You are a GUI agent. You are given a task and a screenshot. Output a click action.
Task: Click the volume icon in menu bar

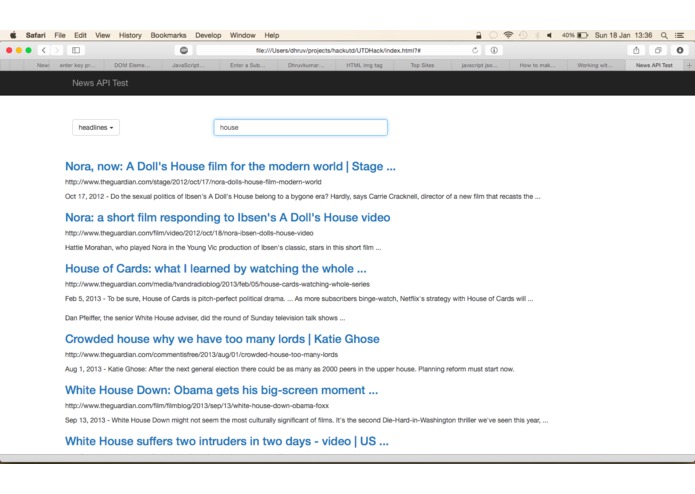coord(550,35)
